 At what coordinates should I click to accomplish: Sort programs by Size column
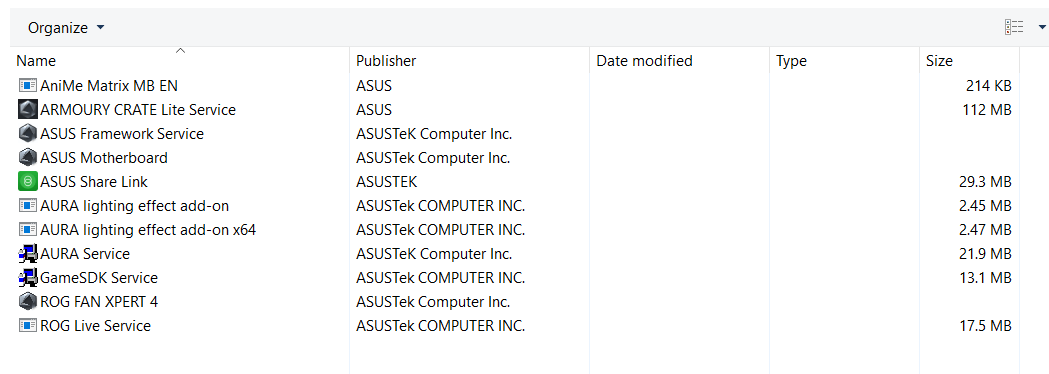pos(970,61)
